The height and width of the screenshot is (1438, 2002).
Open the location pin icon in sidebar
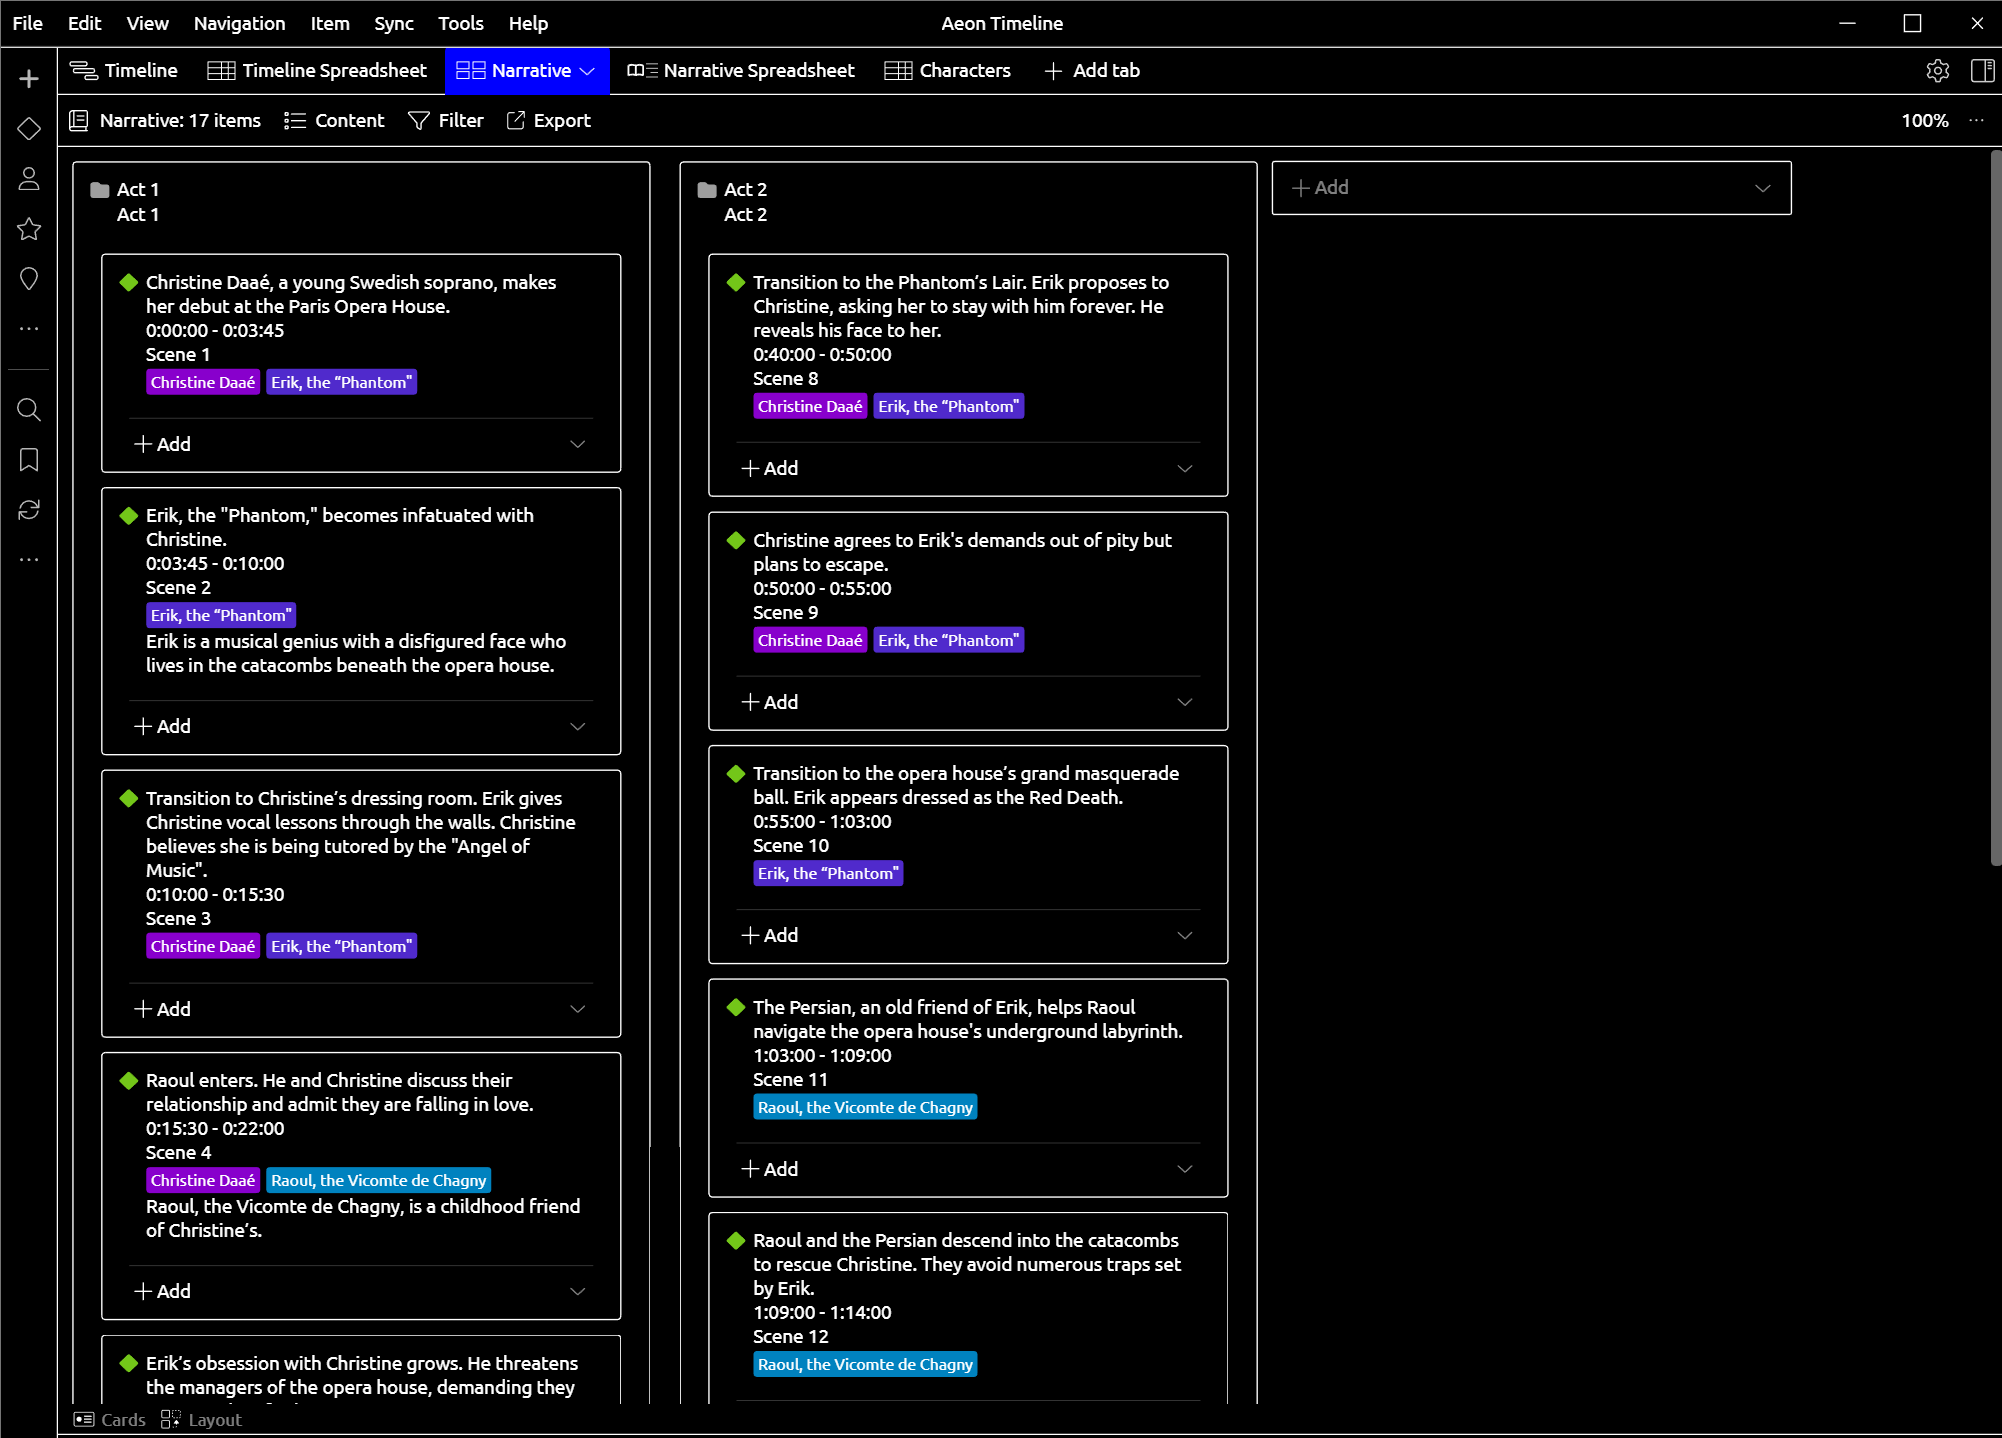29,279
